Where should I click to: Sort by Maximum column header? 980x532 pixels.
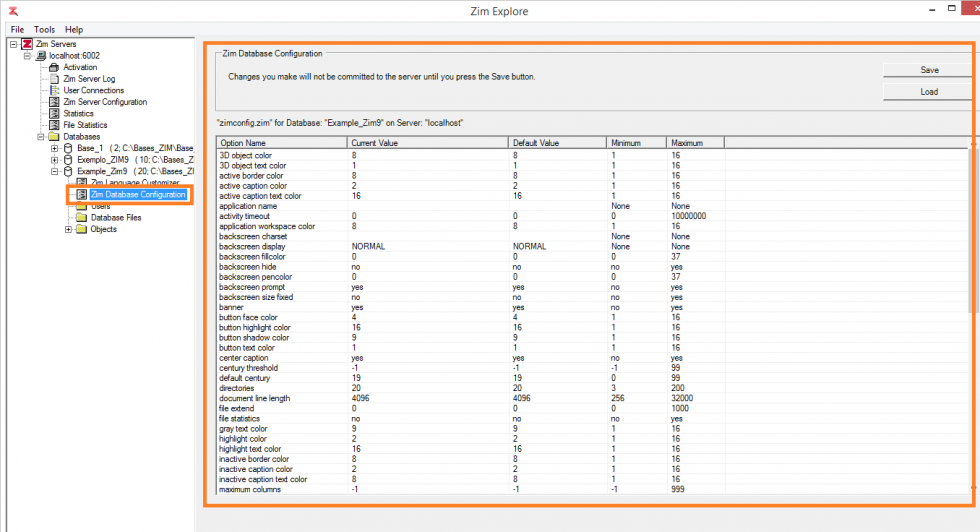coord(695,143)
